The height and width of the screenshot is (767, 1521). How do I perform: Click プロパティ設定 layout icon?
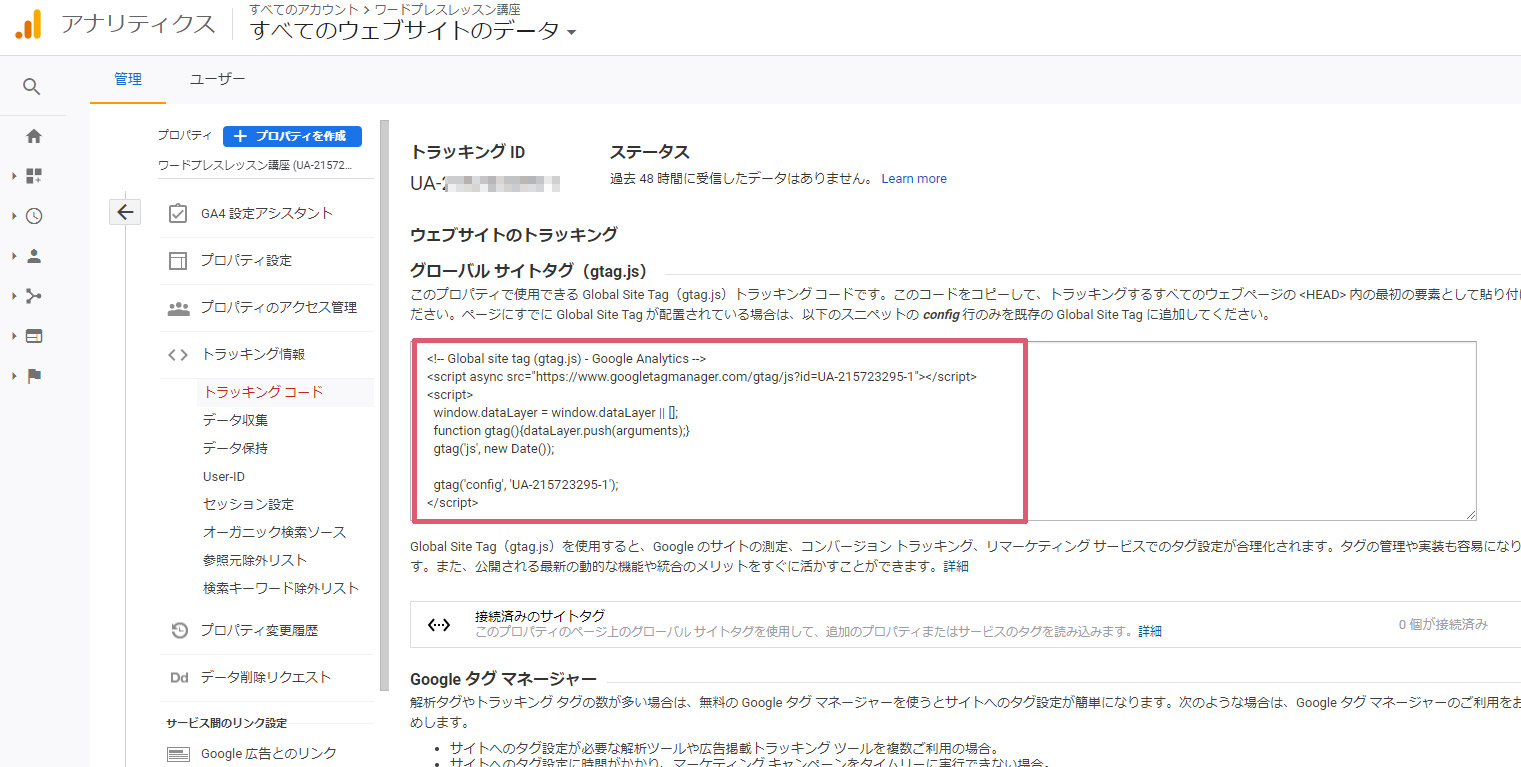coord(178,261)
